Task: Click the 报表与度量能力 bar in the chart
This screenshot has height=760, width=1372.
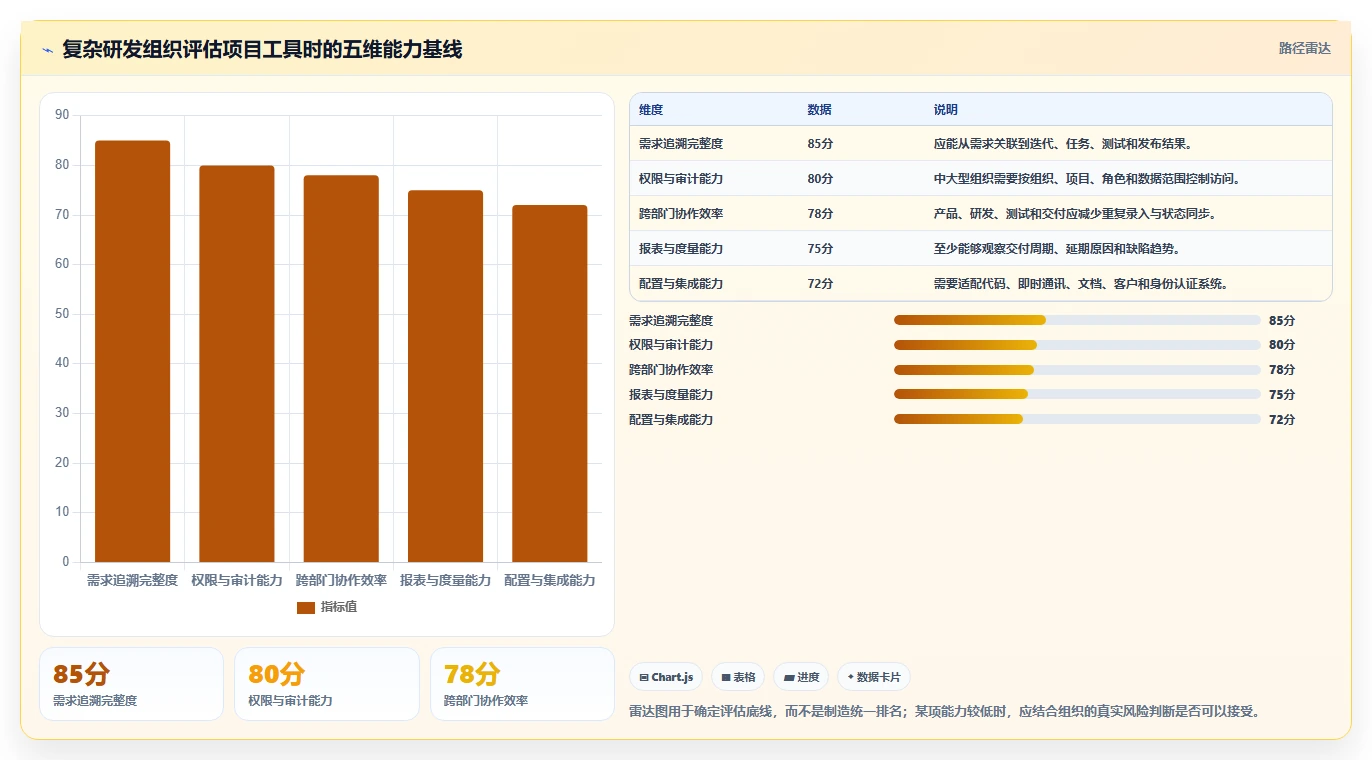Action: [x=445, y=376]
